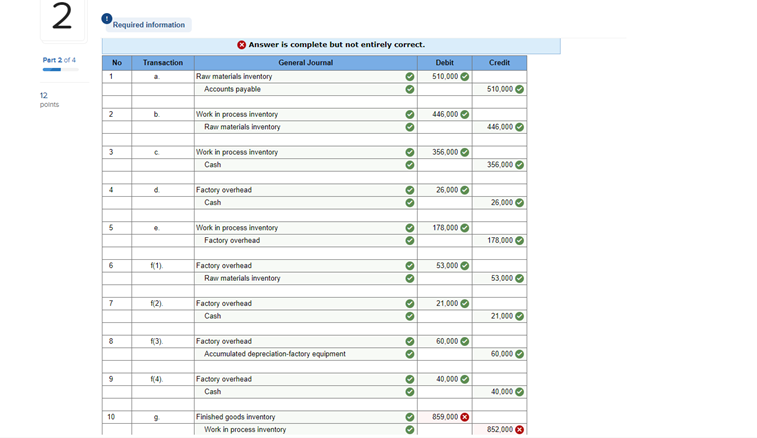Select 'Raw materials inventory' credit line in transaction b
Screen dimensions: 757x438
pos(306,127)
